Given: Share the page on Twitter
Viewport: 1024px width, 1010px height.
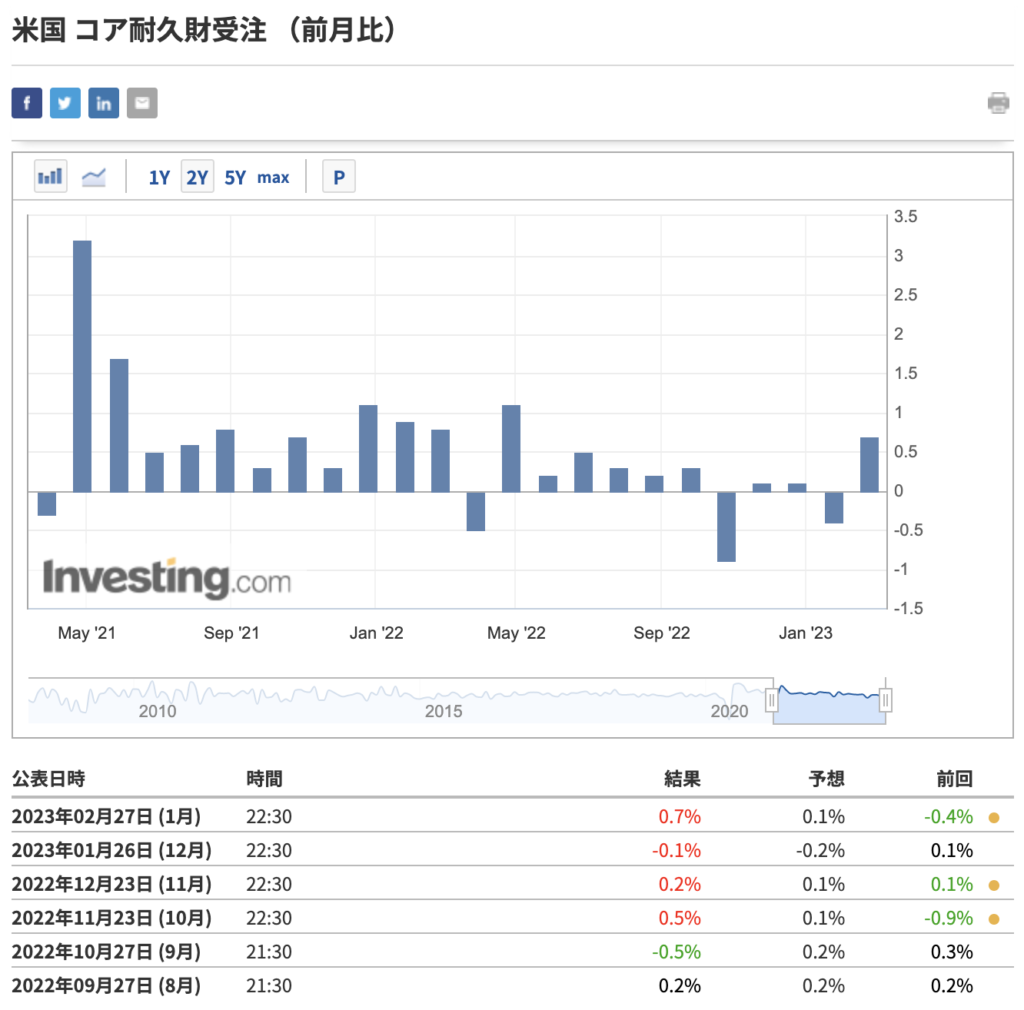Looking at the screenshot, I should click(x=65, y=103).
